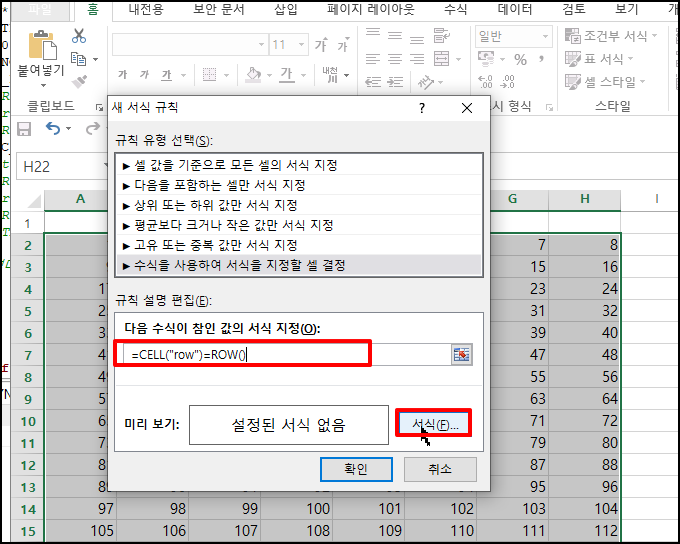Image resolution: width=680 pixels, height=544 pixels.
Task: Open the 조건부 서식 dropdown
Action: [611, 36]
